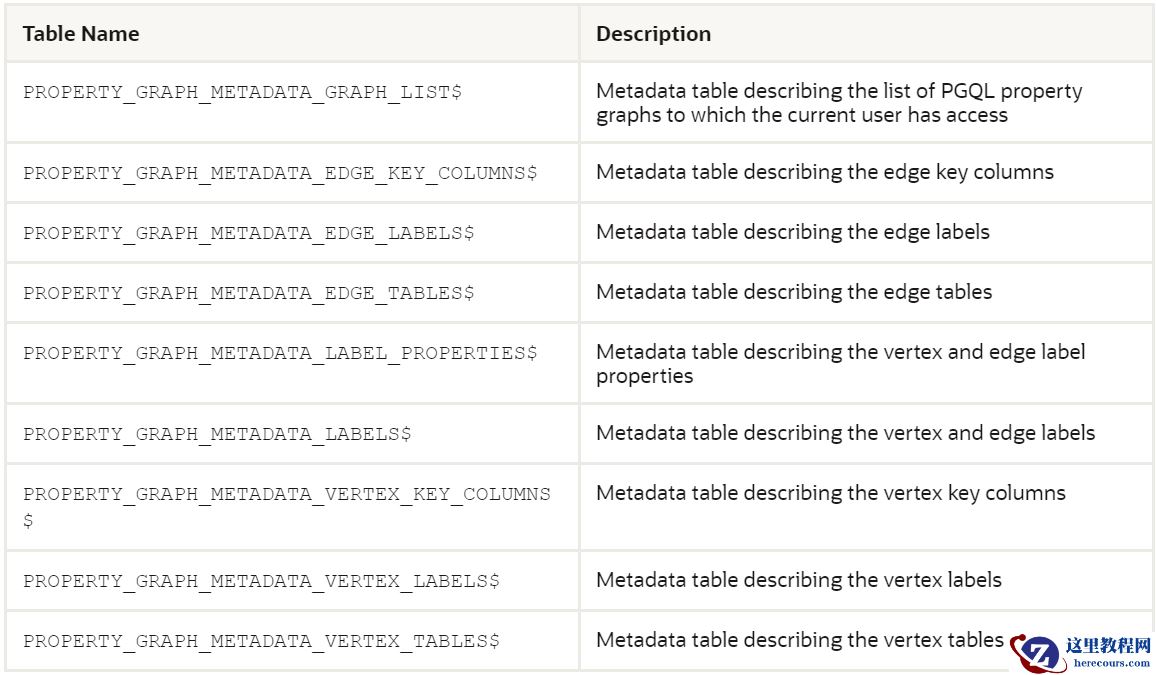
Task: Select PROPERTY_GRAPH_METADATA_LABEL_PROPERTIES$ table name
Action: coord(280,353)
